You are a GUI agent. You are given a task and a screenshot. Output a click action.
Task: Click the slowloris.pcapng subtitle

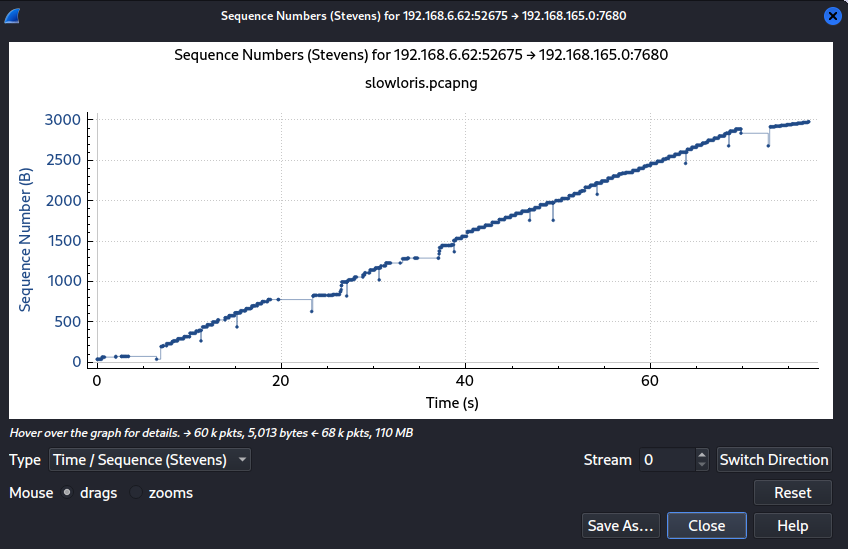[421, 83]
